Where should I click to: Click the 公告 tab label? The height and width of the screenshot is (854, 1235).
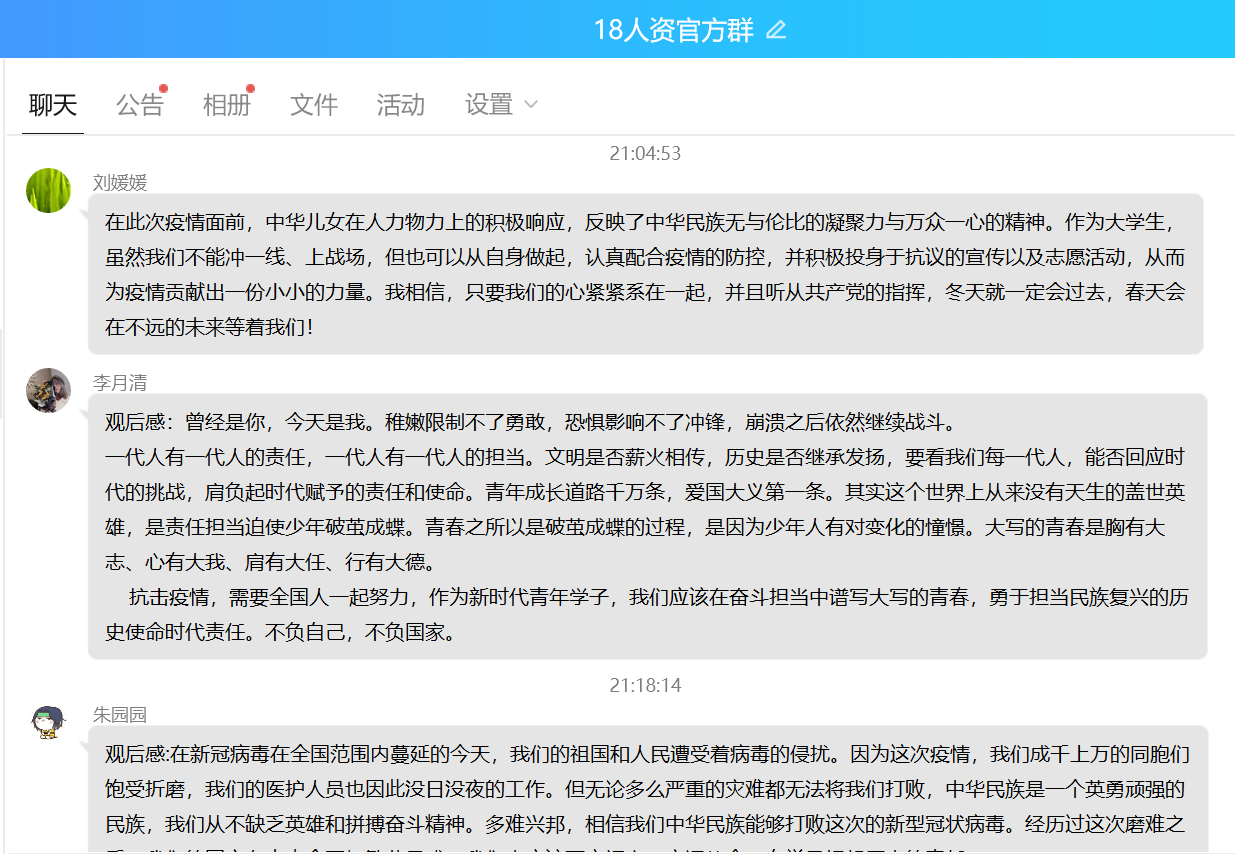(139, 105)
